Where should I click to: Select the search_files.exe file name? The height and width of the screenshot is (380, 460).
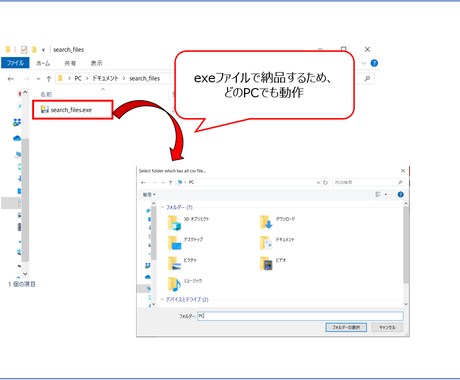tap(71, 110)
